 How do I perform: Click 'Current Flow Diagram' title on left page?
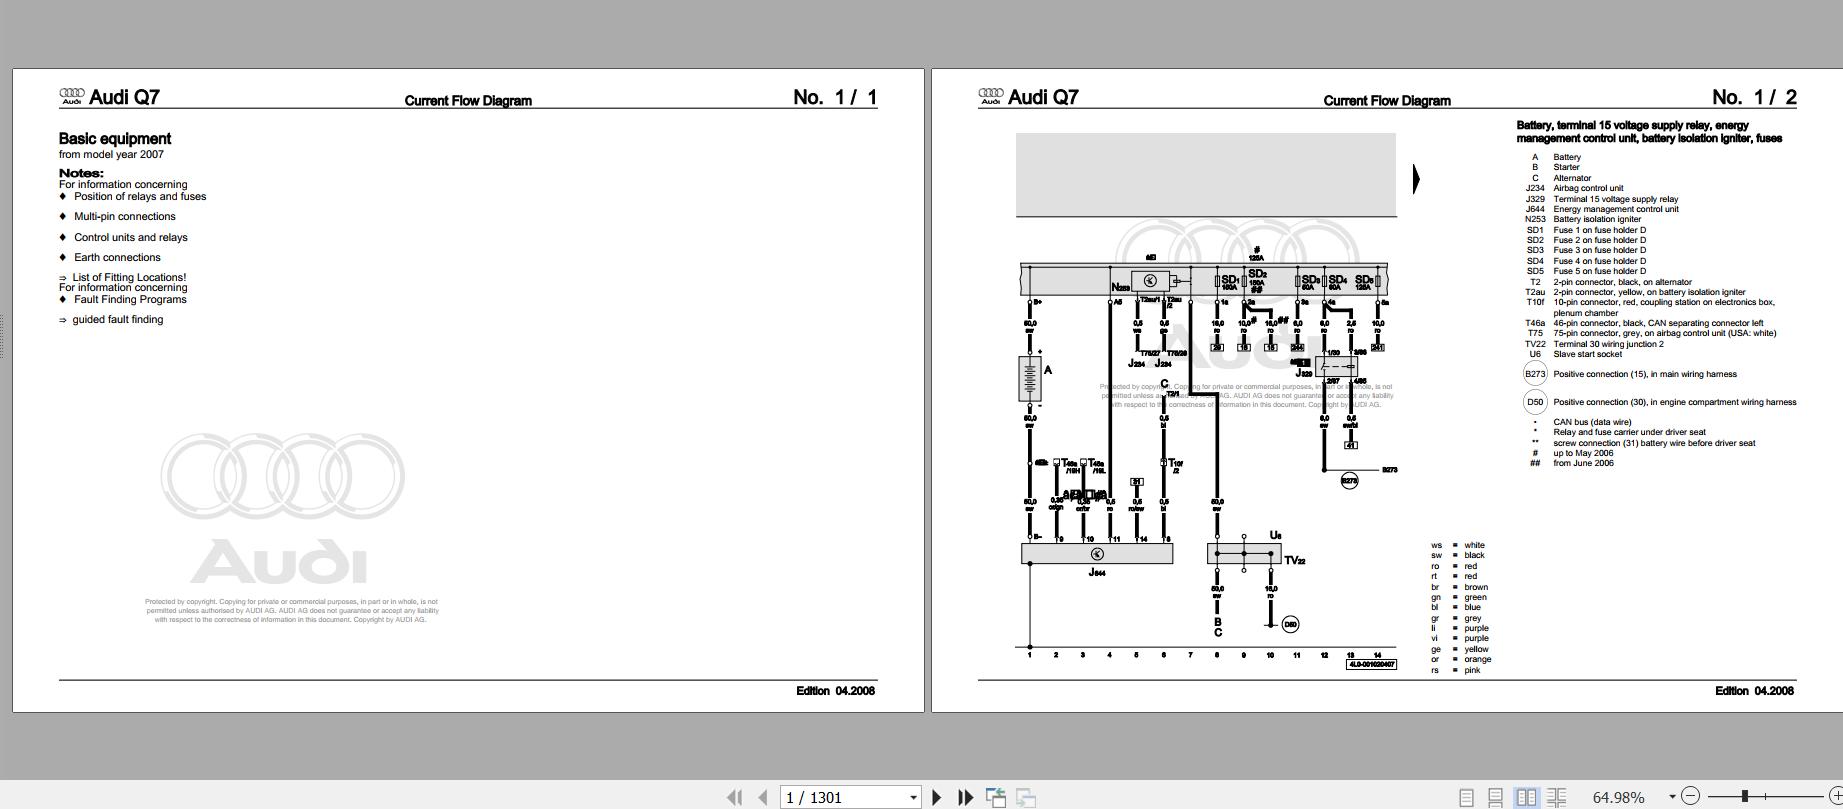point(468,100)
